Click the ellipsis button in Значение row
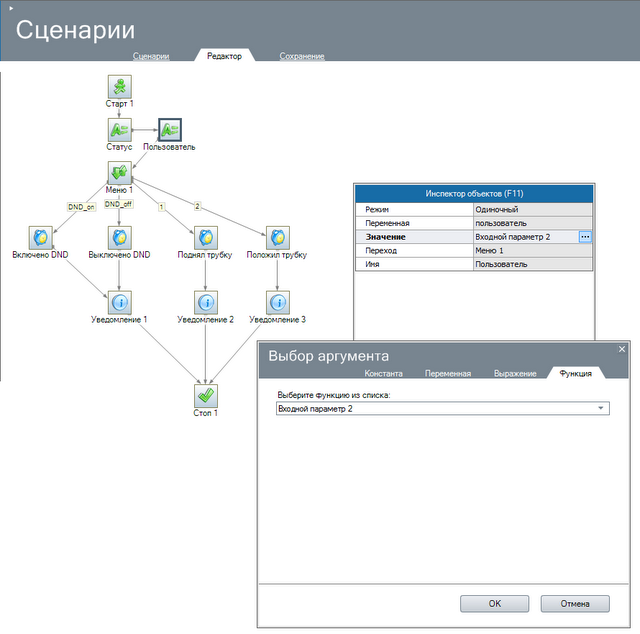 pyautogui.click(x=585, y=236)
